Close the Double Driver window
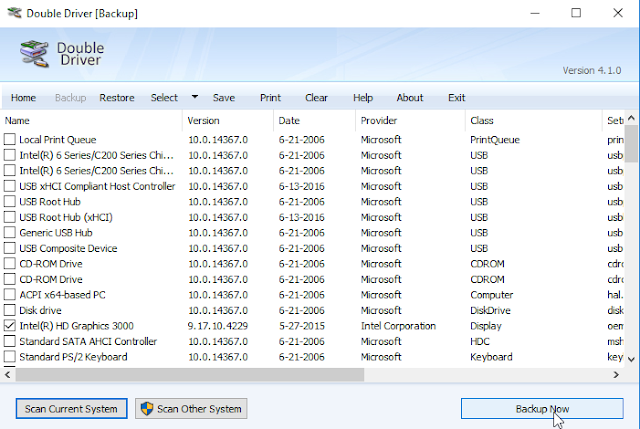The width and height of the screenshot is (640, 429). click(x=618, y=13)
